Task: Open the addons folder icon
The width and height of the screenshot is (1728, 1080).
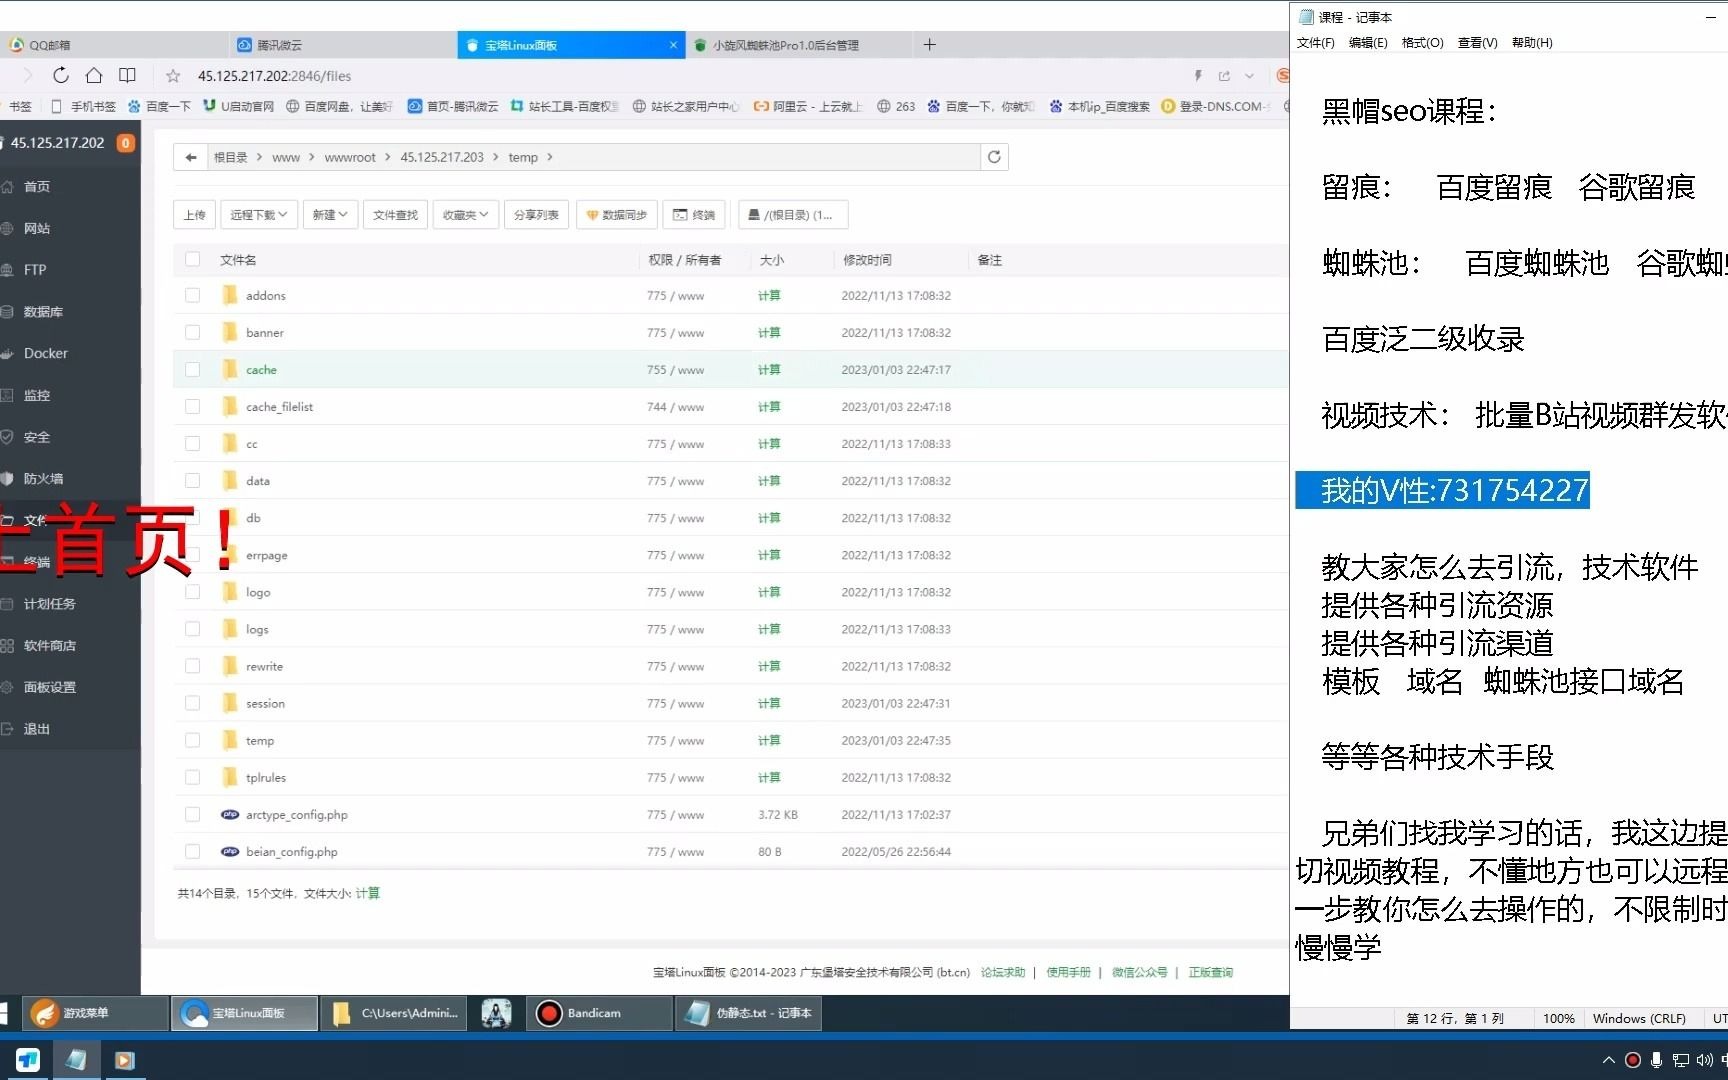Action: click(x=230, y=295)
